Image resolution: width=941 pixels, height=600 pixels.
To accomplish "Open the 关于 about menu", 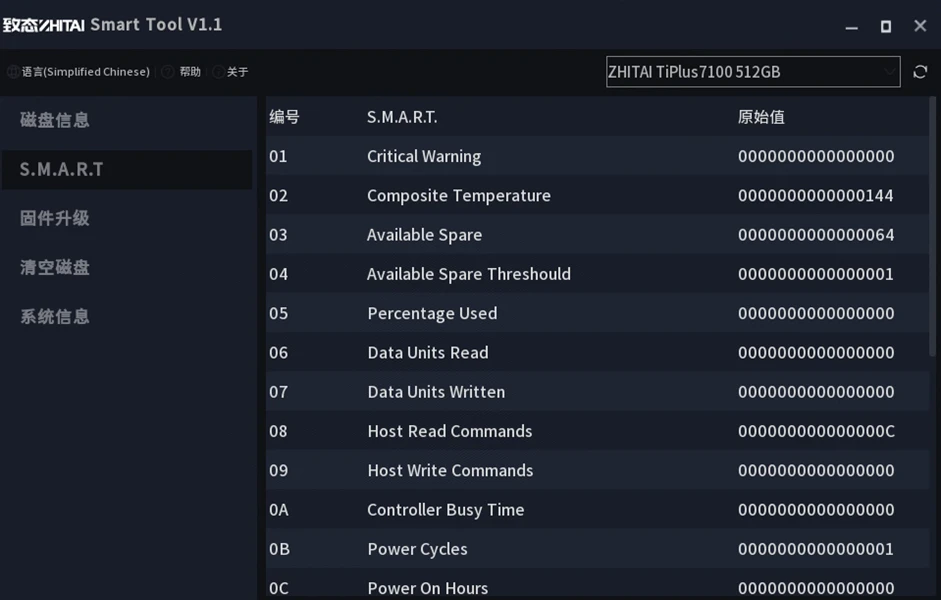I will [237, 72].
